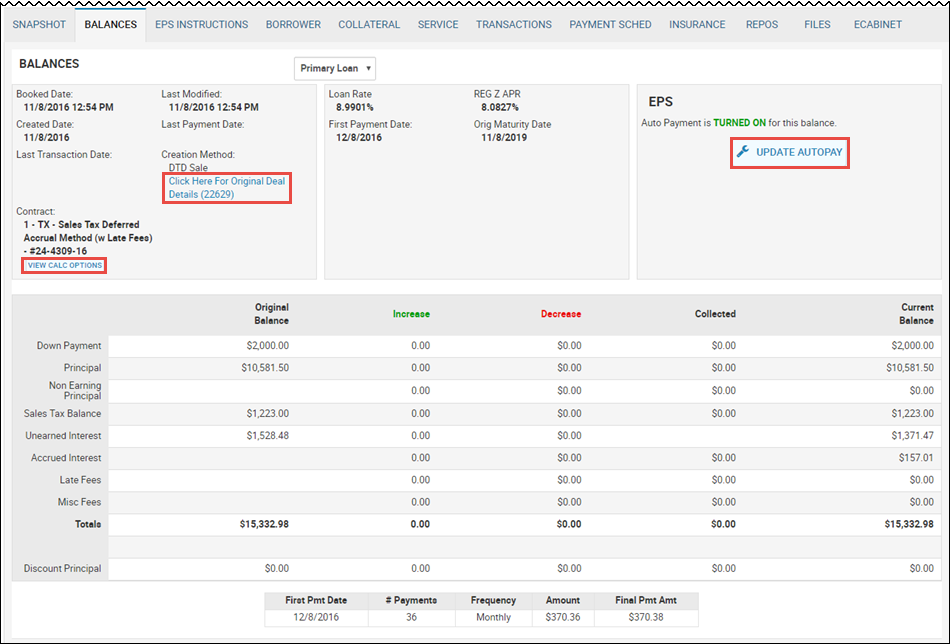The width and height of the screenshot is (950, 644).
Task: Click the Loan Rate value 8.9901%
Action: point(355,107)
